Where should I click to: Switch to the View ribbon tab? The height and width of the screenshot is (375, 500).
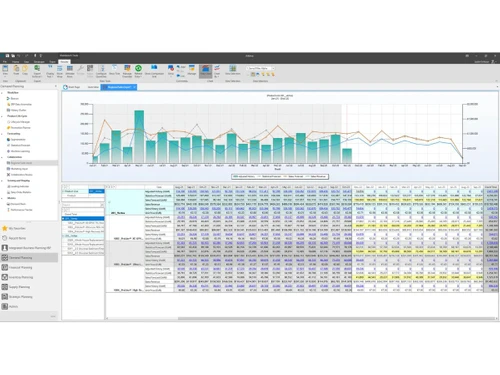point(26,62)
